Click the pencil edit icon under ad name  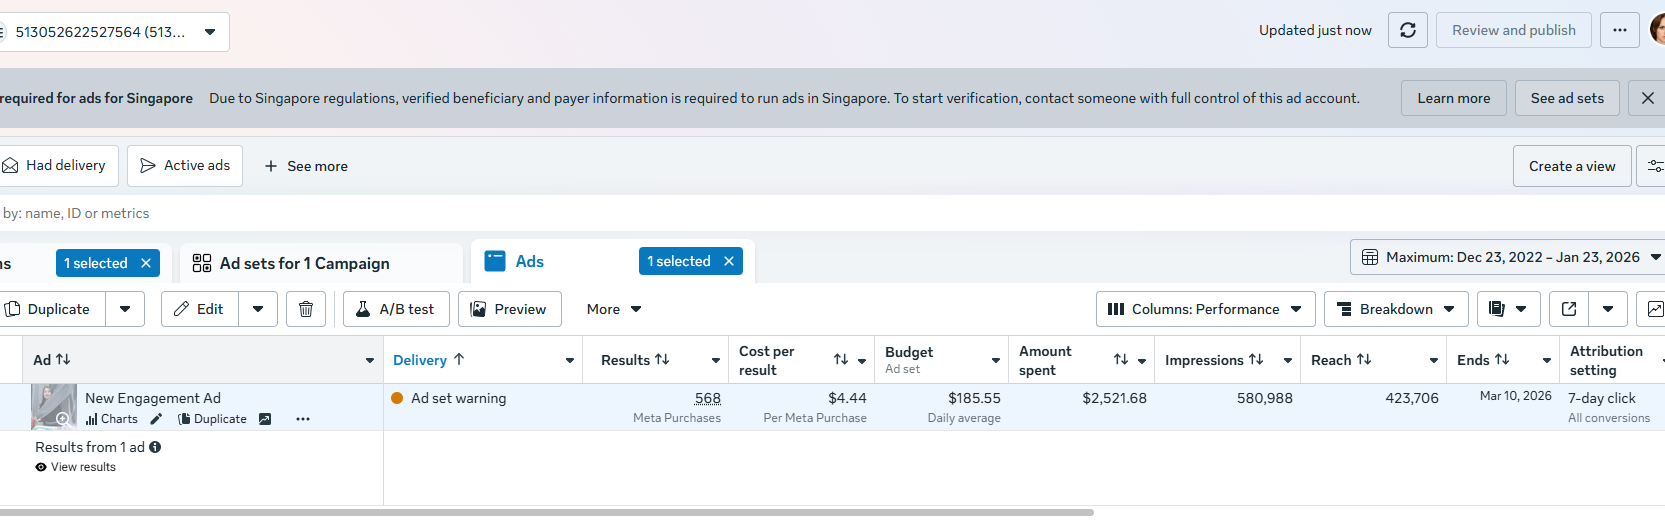156,419
